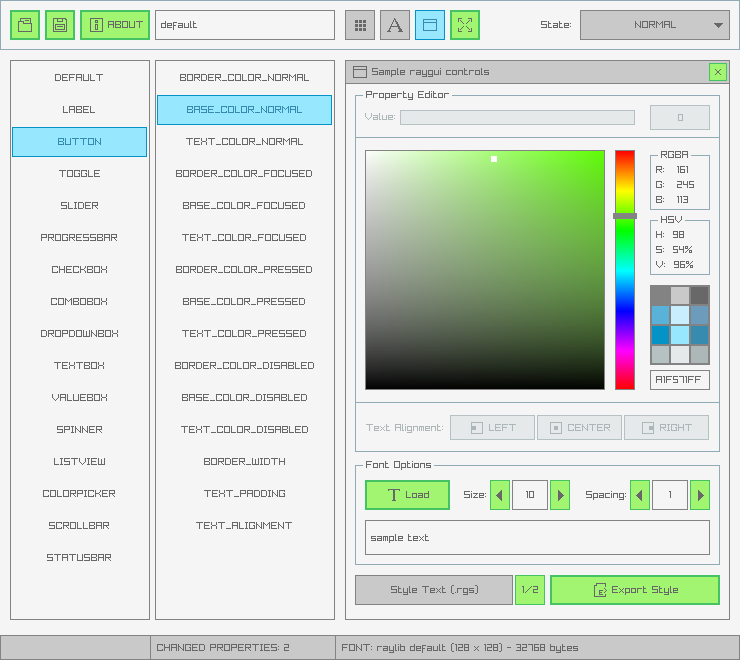740x660 pixels.
Task: Open the Style Text (.rgs) format combobox
Action: click(434, 590)
